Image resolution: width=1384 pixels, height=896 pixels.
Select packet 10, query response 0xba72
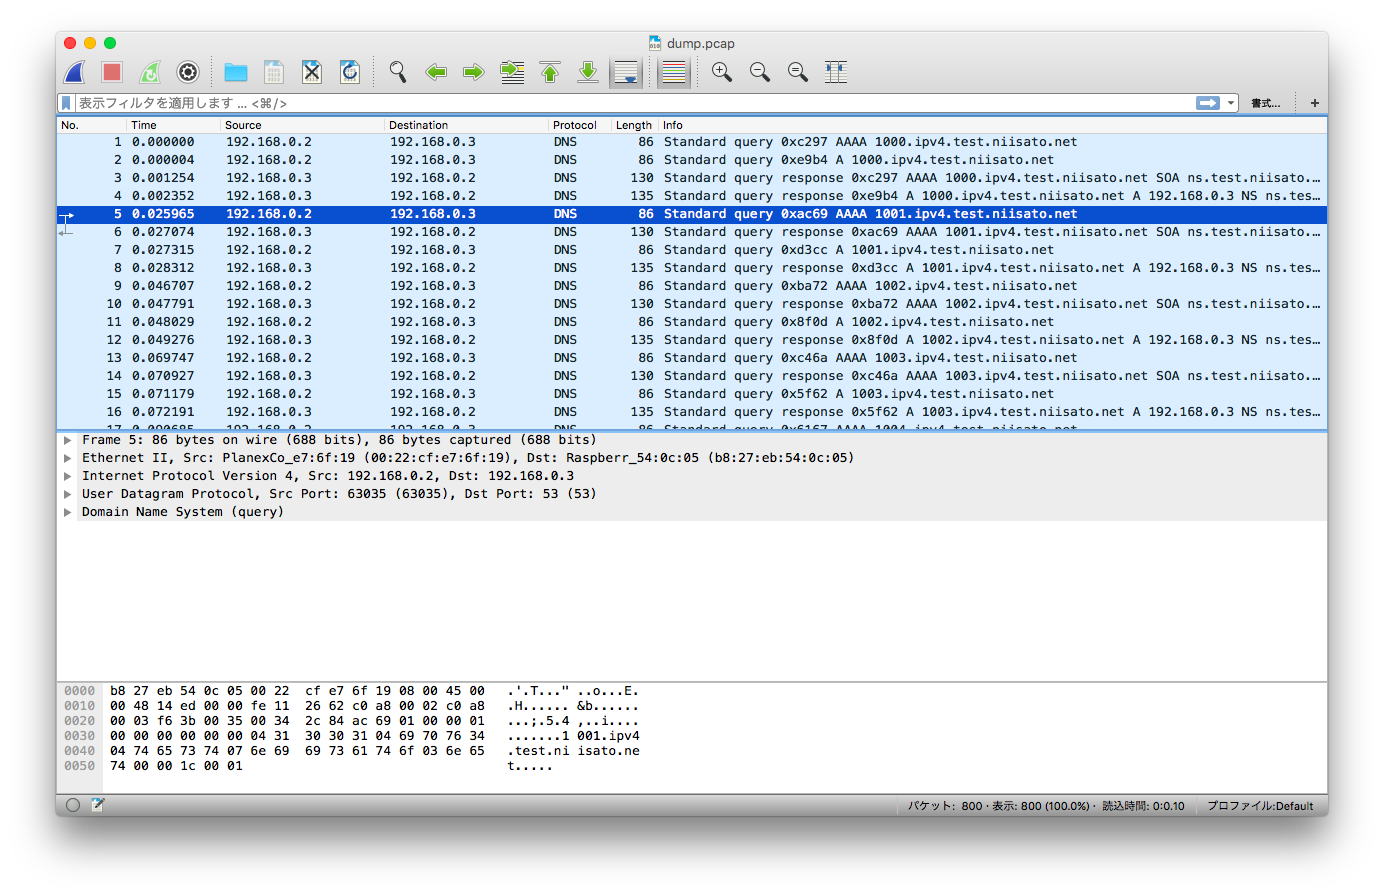(692, 304)
